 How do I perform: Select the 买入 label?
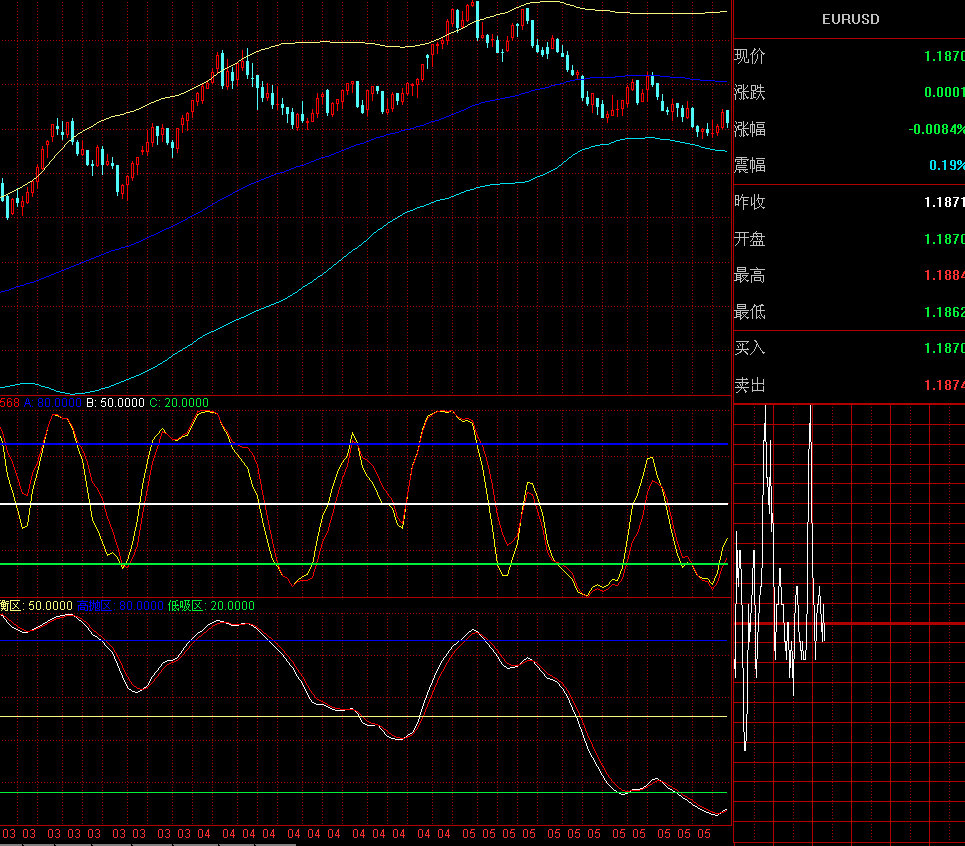pos(750,348)
